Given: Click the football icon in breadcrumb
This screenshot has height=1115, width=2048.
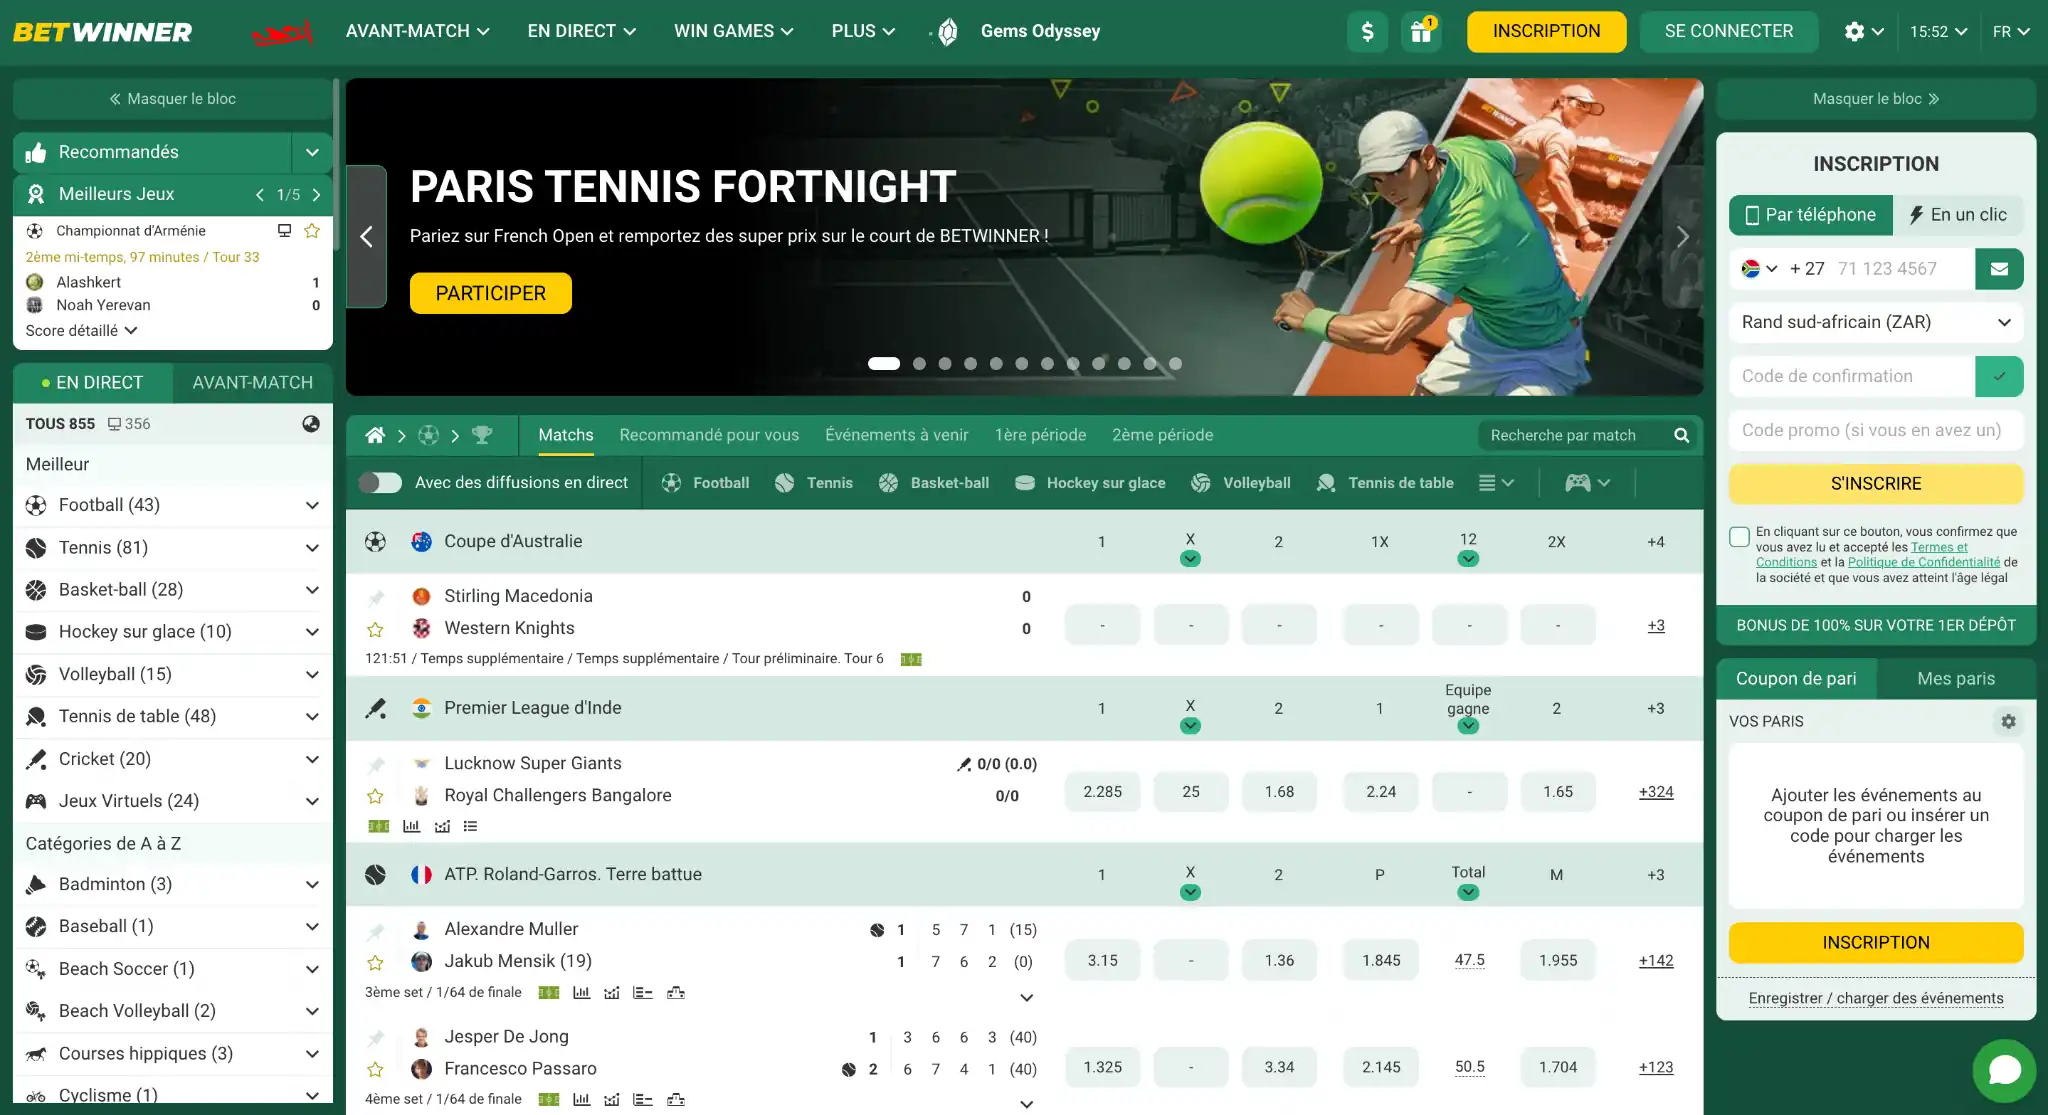Looking at the screenshot, I should [429, 435].
